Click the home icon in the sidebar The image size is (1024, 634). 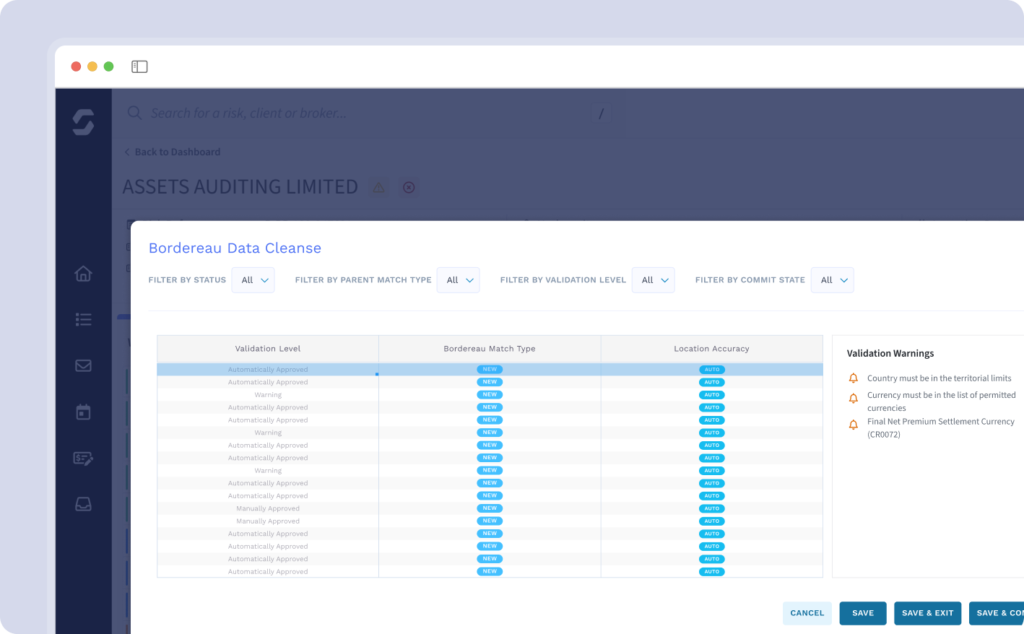click(83, 274)
